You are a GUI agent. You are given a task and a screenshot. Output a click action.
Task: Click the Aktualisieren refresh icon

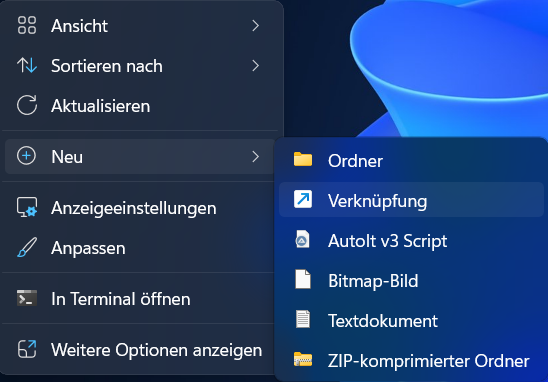point(27,105)
